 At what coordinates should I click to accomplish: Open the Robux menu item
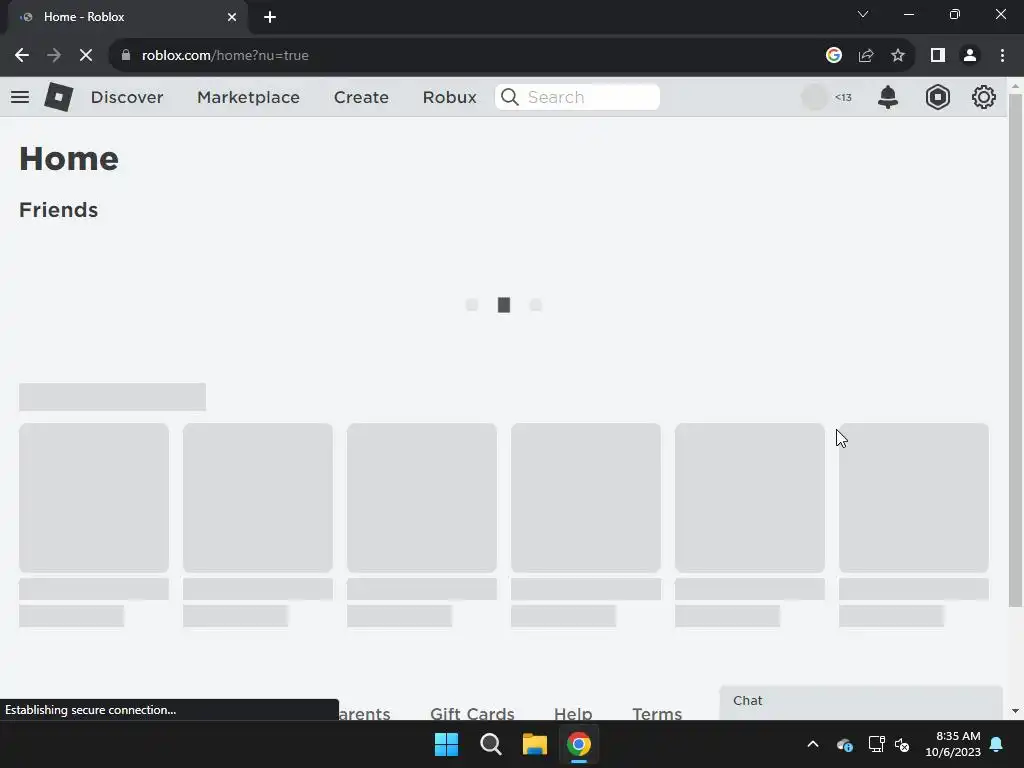(449, 97)
